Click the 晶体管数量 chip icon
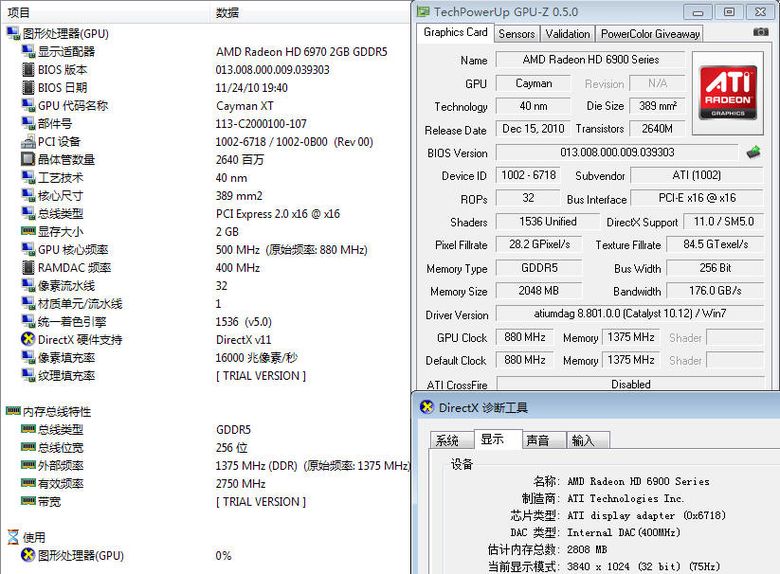Viewport: 780px width, 574px height. pyautogui.click(x=28, y=159)
